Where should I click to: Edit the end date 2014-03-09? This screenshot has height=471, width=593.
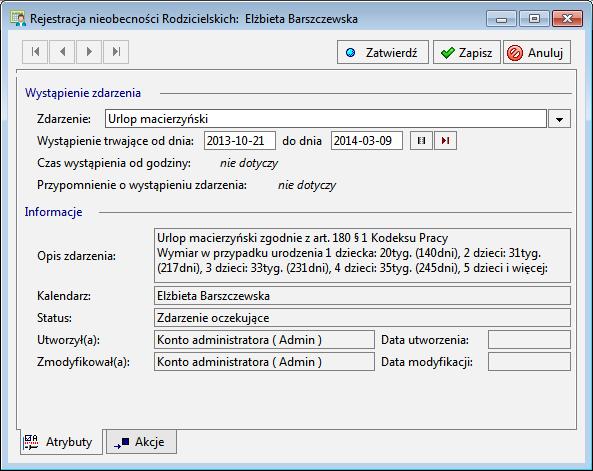click(x=366, y=141)
